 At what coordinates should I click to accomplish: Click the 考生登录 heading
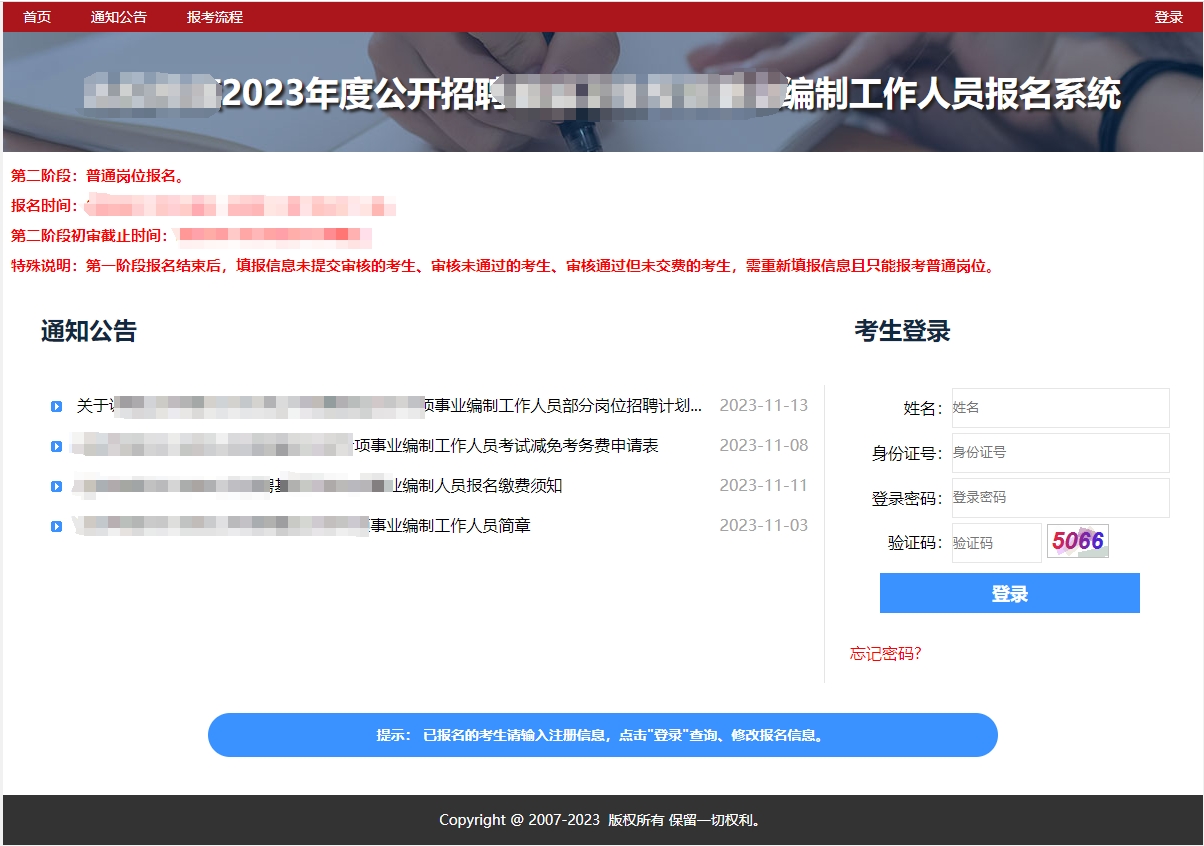click(903, 331)
